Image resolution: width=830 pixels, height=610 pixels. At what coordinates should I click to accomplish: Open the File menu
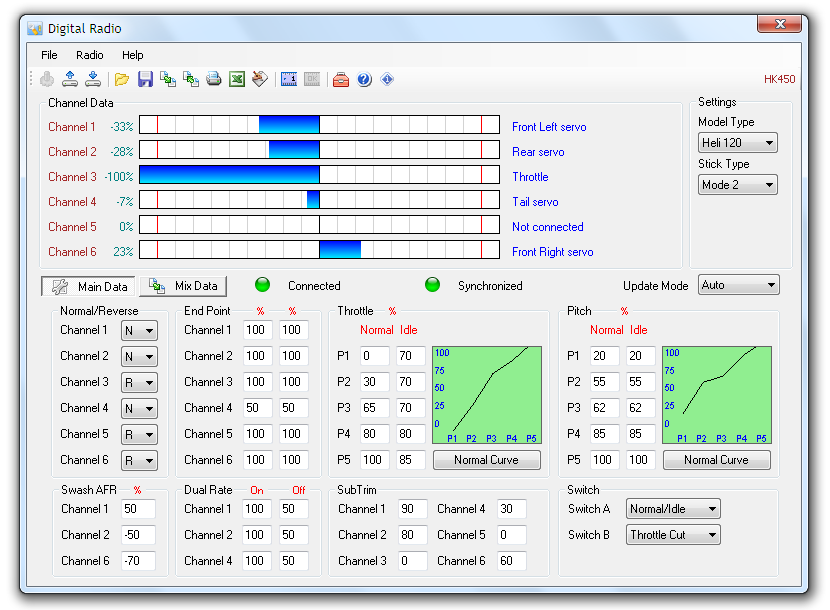point(49,55)
